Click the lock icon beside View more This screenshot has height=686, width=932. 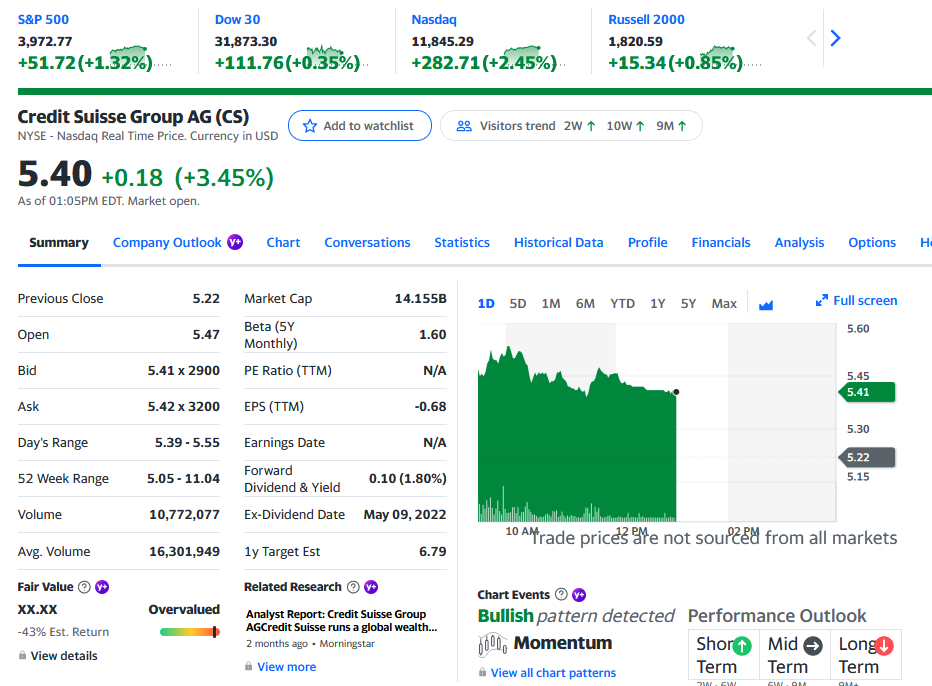pyautogui.click(x=248, y=666)
